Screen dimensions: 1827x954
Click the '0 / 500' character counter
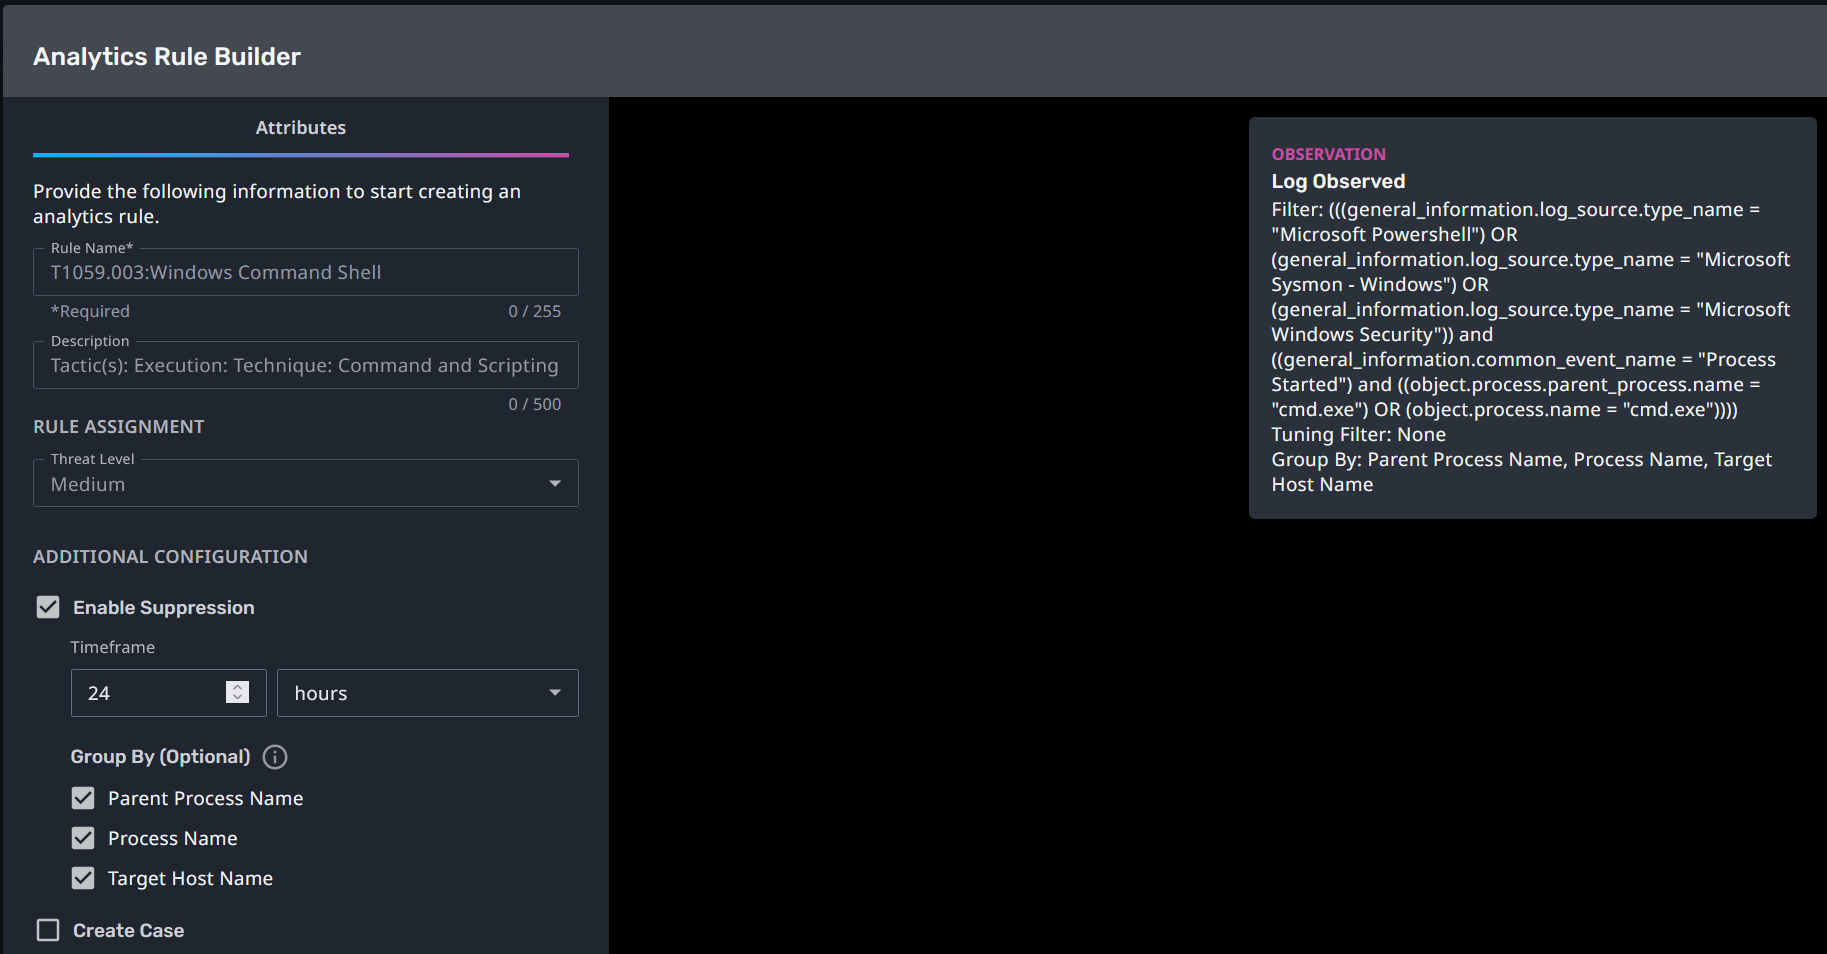click(x=535, y=404)
